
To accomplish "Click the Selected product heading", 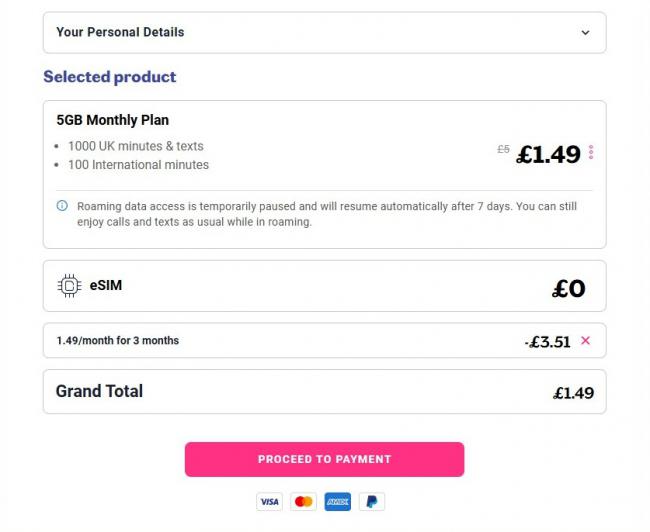I will [109, 77].
